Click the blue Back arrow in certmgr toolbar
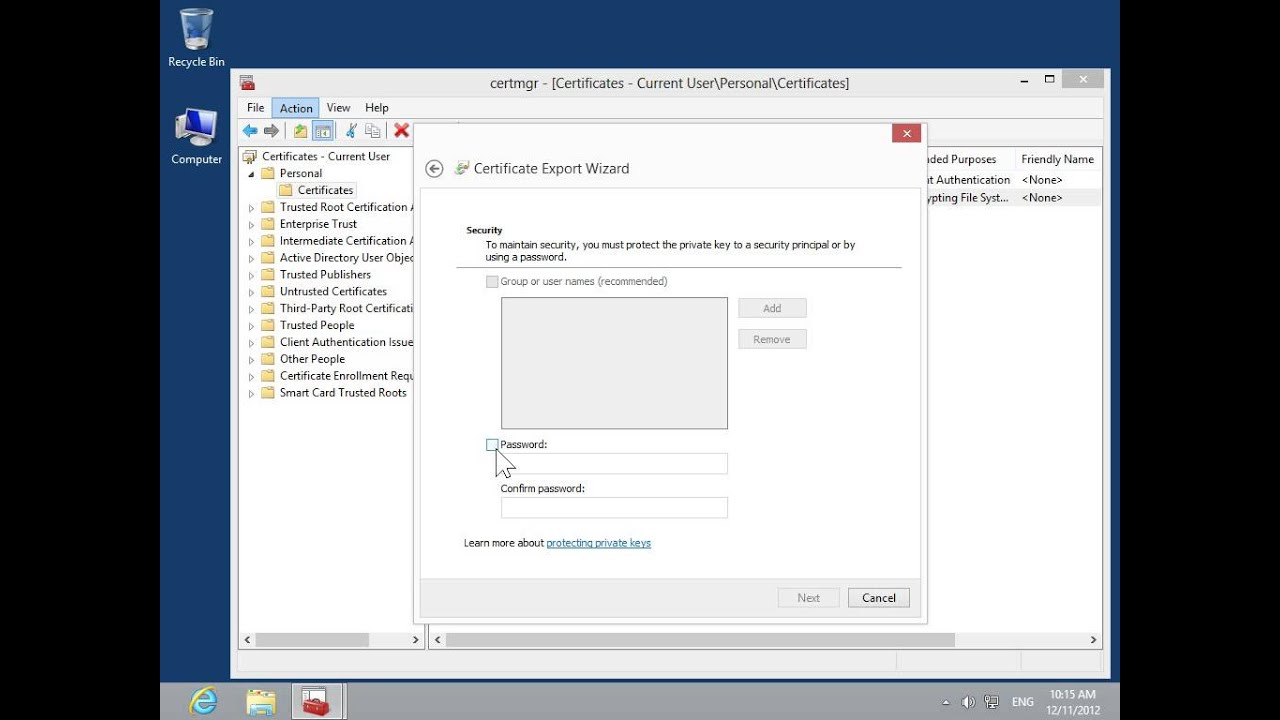 pyautogui.click(x=250, y=131)
